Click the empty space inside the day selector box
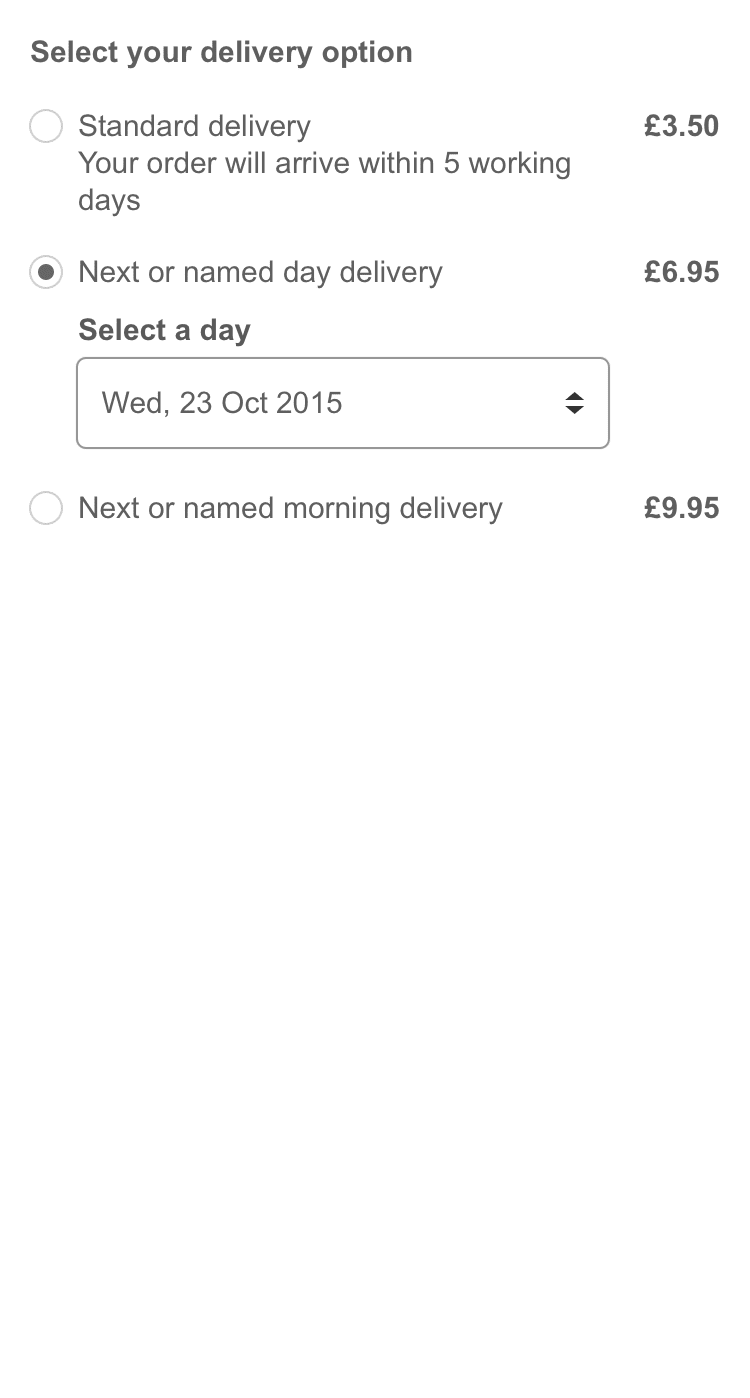Image resolution: width=750 pixels, height=1398 pixels. point(450,403)
